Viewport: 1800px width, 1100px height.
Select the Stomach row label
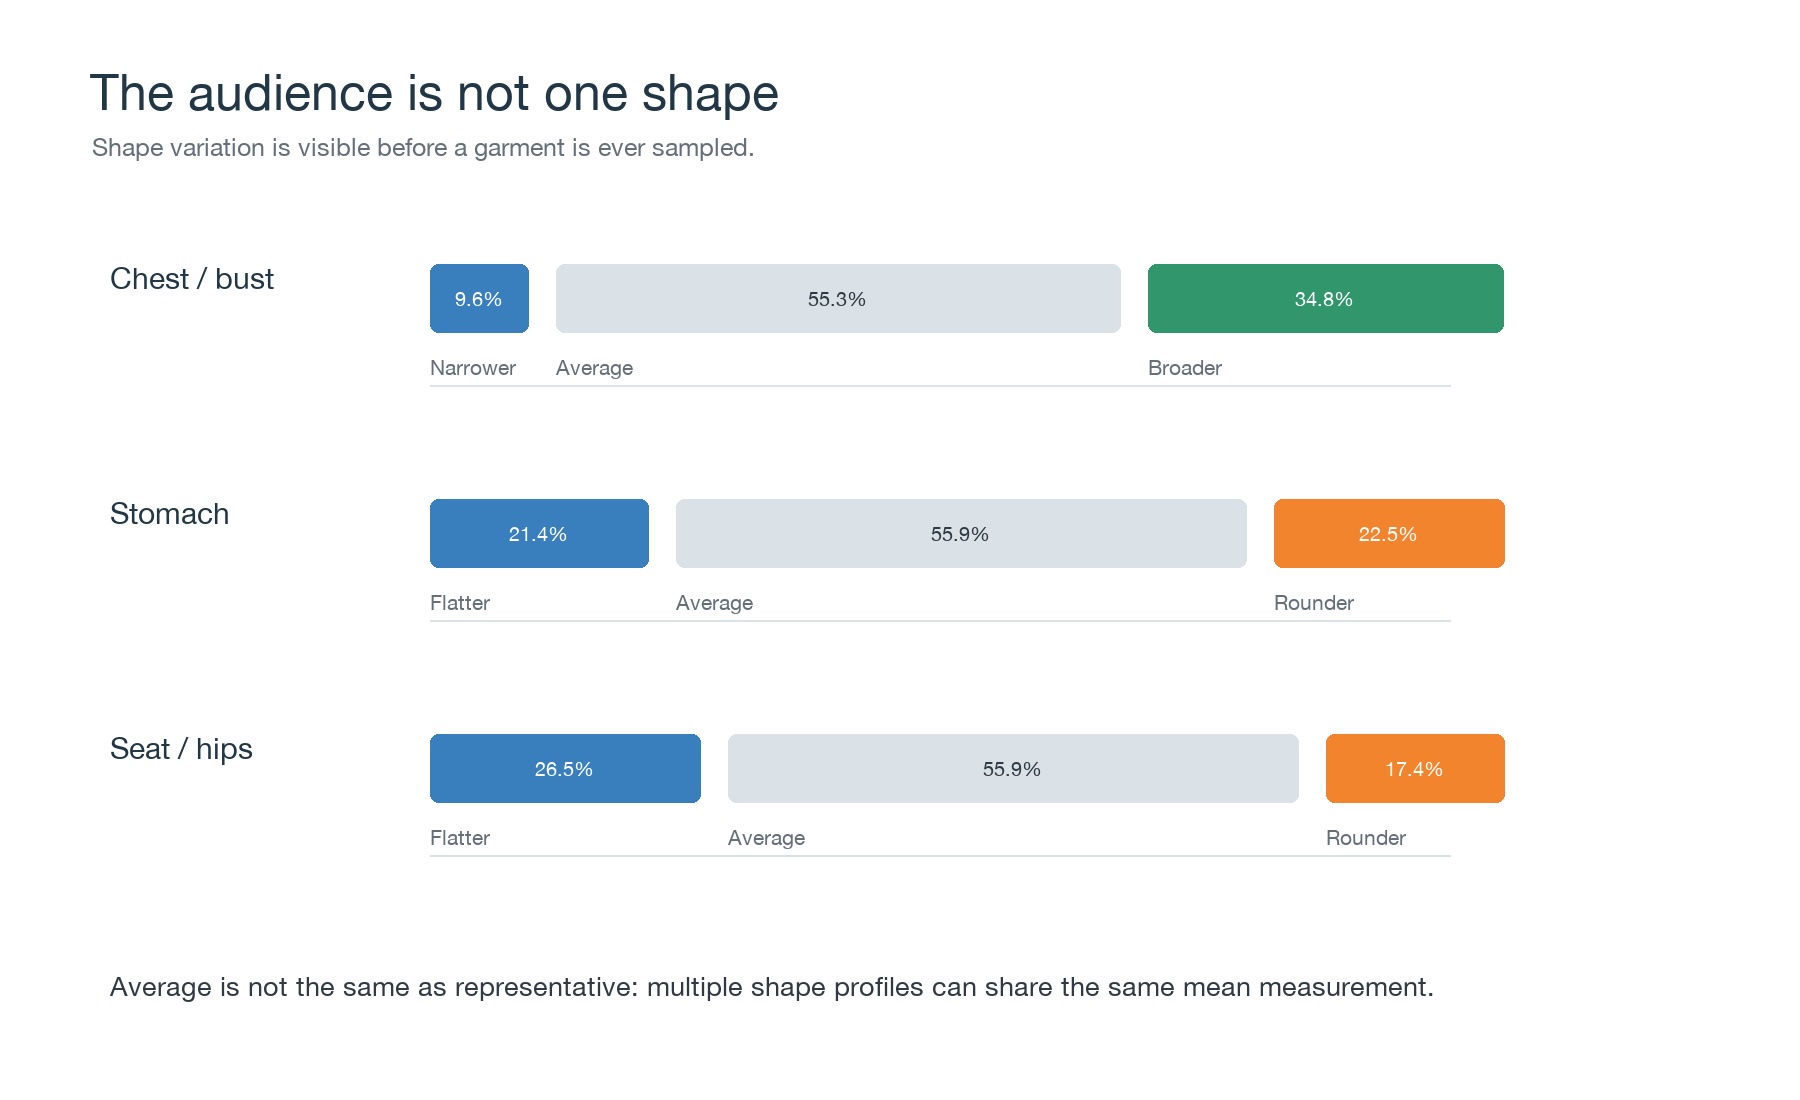(169, 514)
